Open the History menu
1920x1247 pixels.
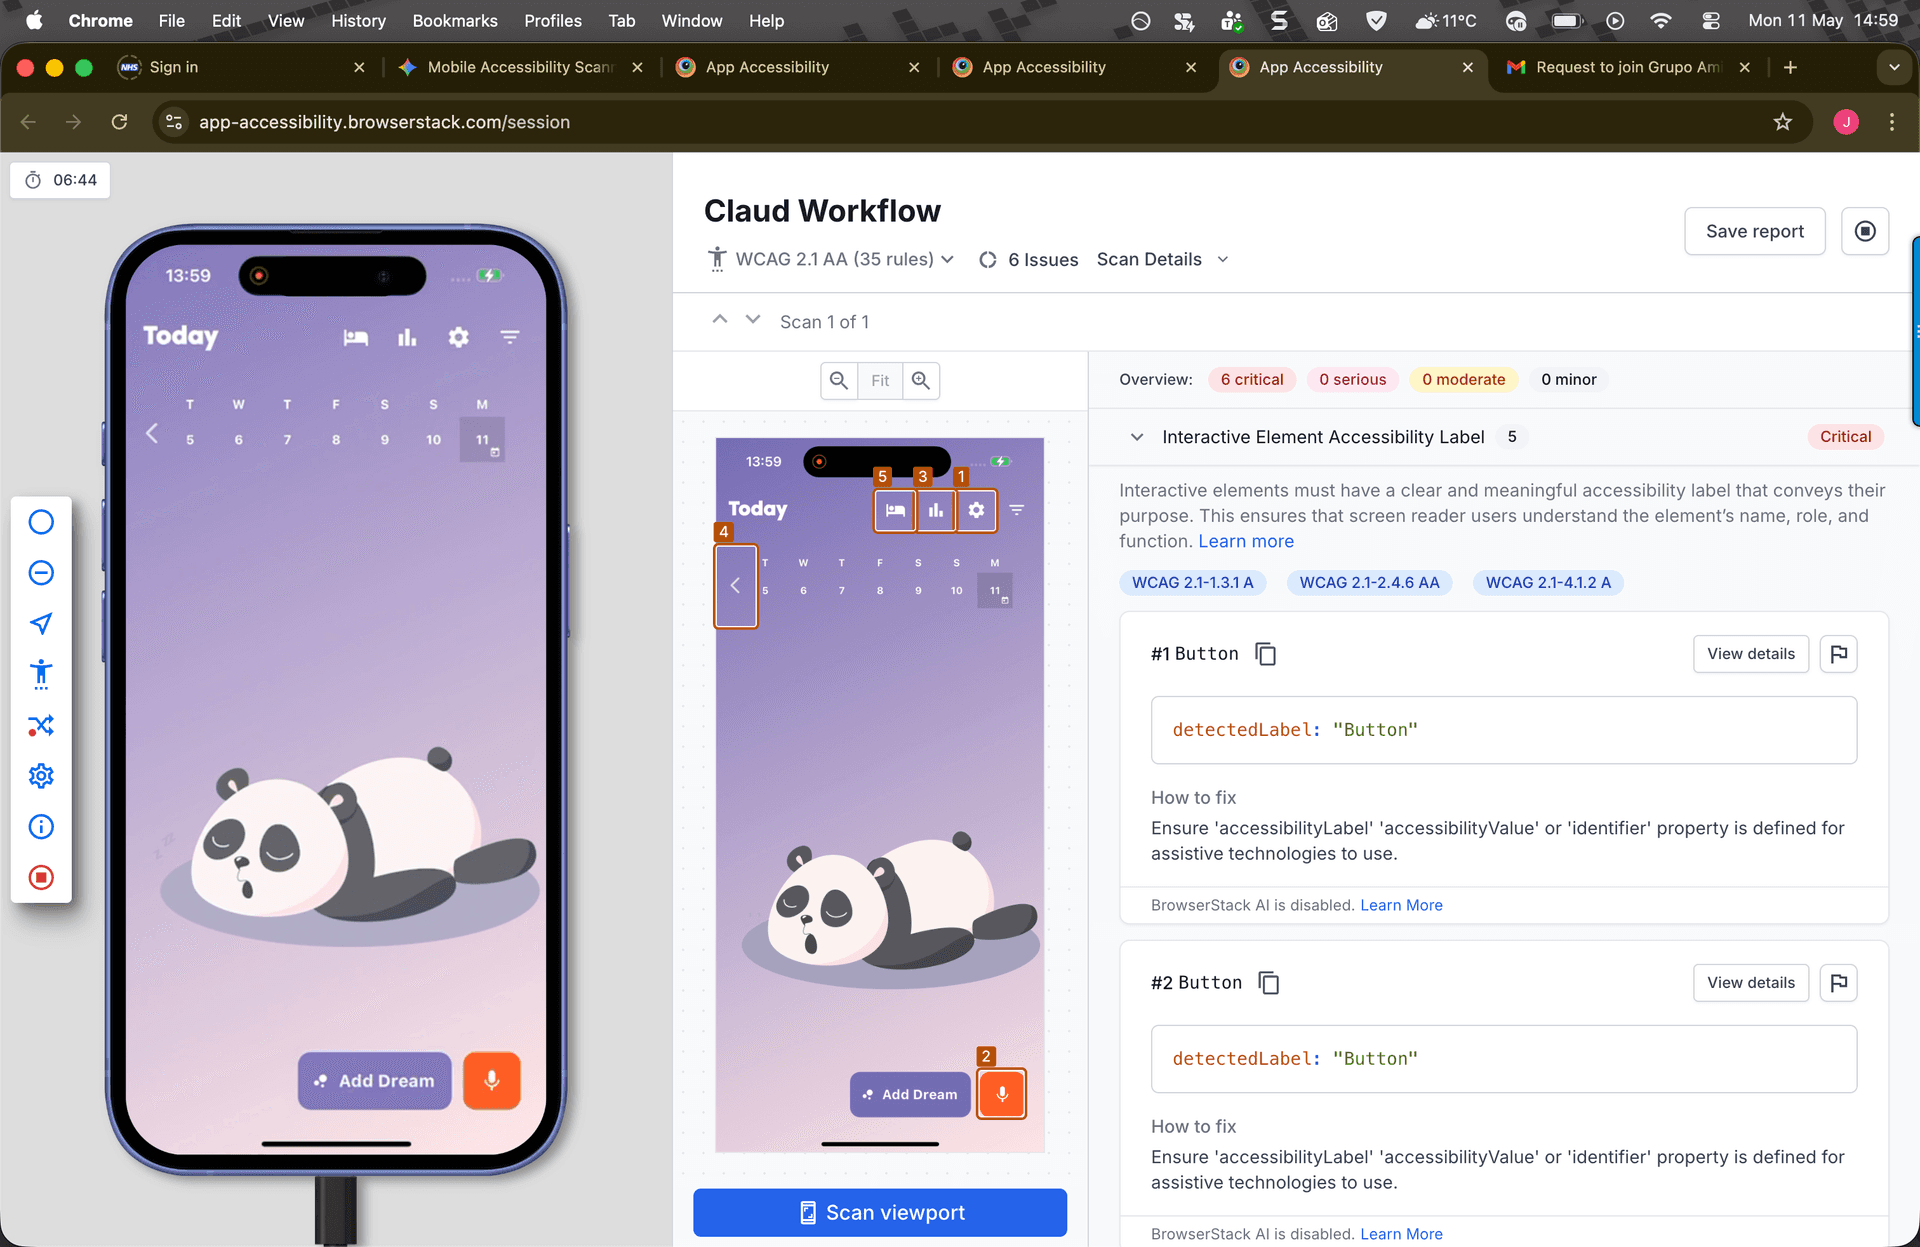[x=358, y=20]
